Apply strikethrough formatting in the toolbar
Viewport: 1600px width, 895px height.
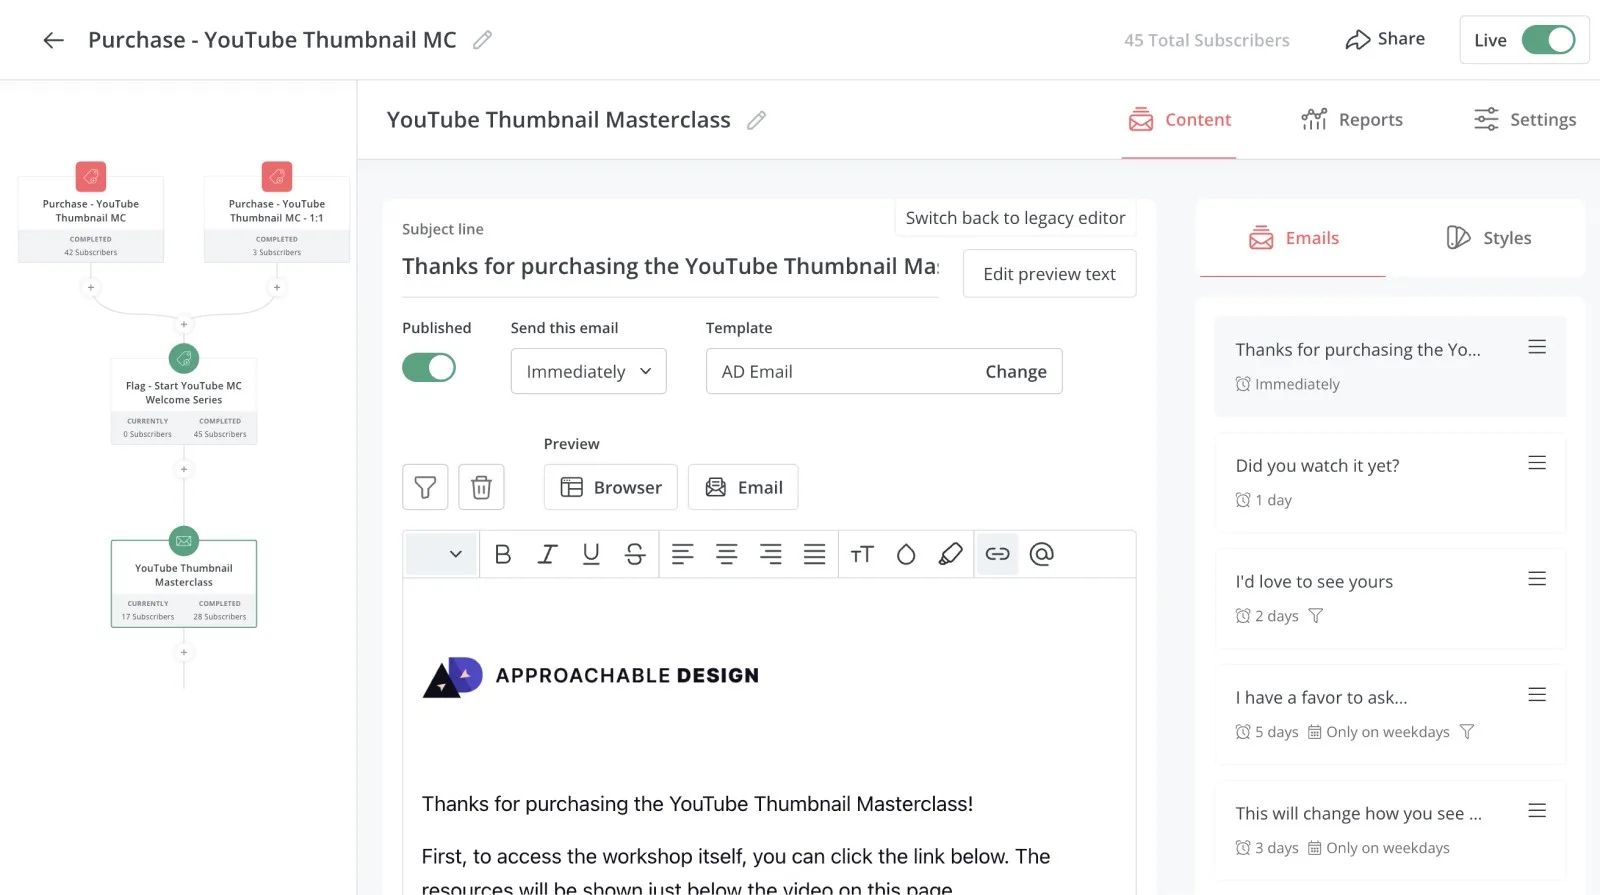click(x=635, y=554)
